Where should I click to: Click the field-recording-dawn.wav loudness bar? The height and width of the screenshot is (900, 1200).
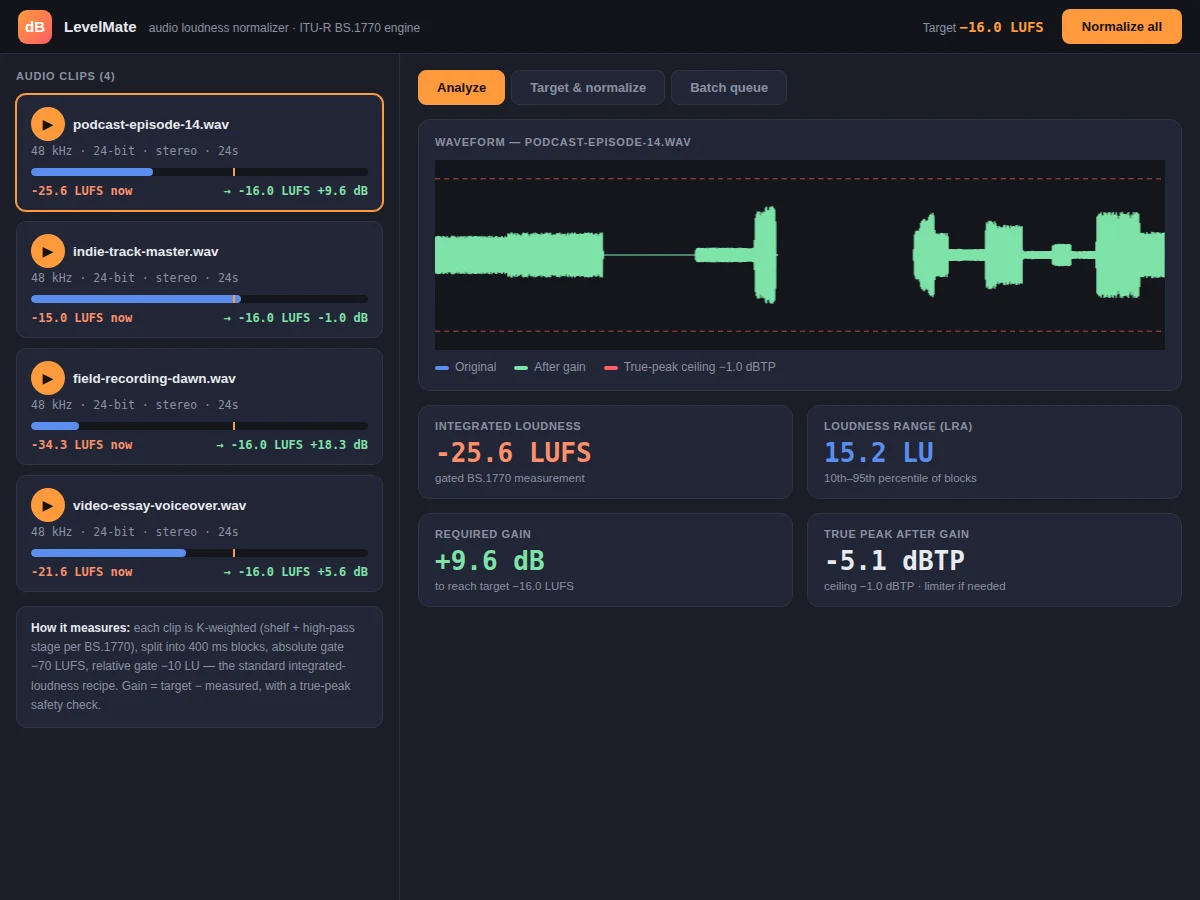tap(199, 426)
